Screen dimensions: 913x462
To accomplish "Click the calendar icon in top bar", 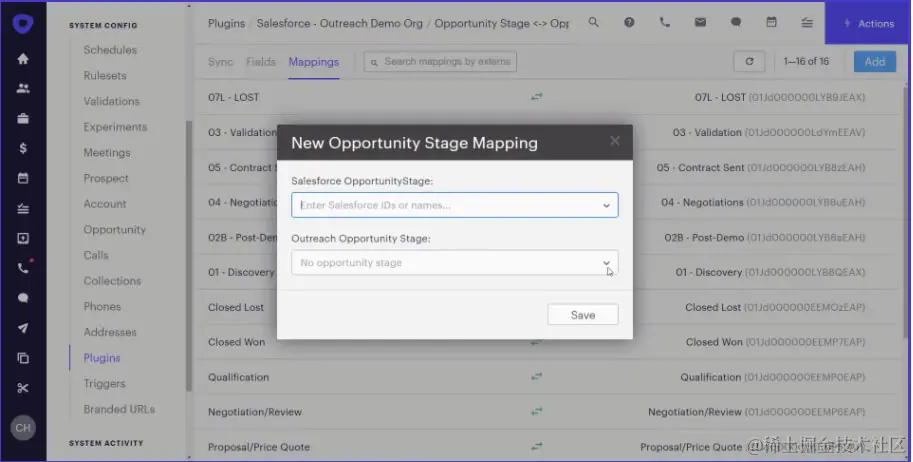I will click(x=771, y=23).
